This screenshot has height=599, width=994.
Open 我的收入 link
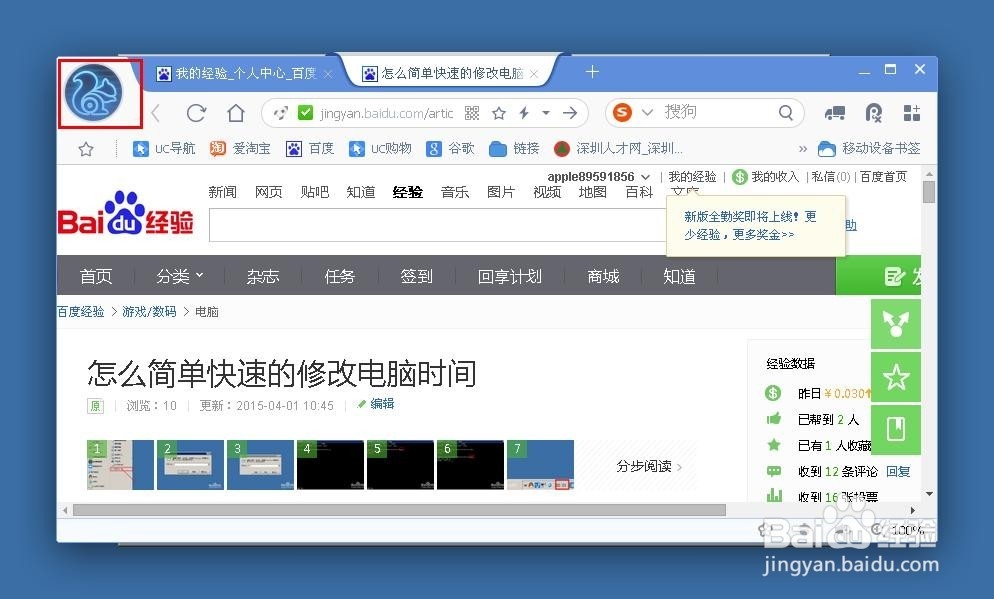(x=765, y=176)
